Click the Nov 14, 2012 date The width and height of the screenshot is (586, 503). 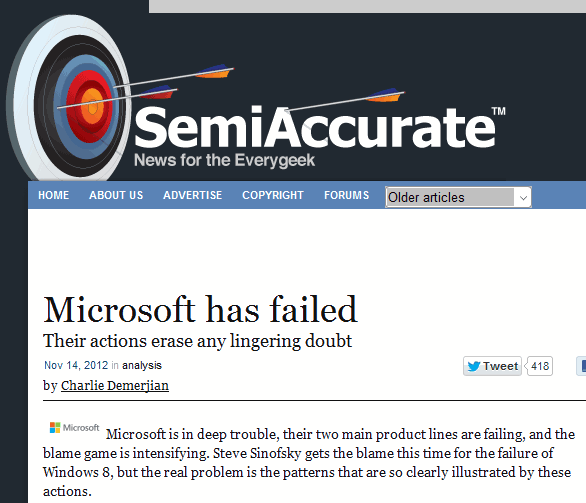(76, 365)
